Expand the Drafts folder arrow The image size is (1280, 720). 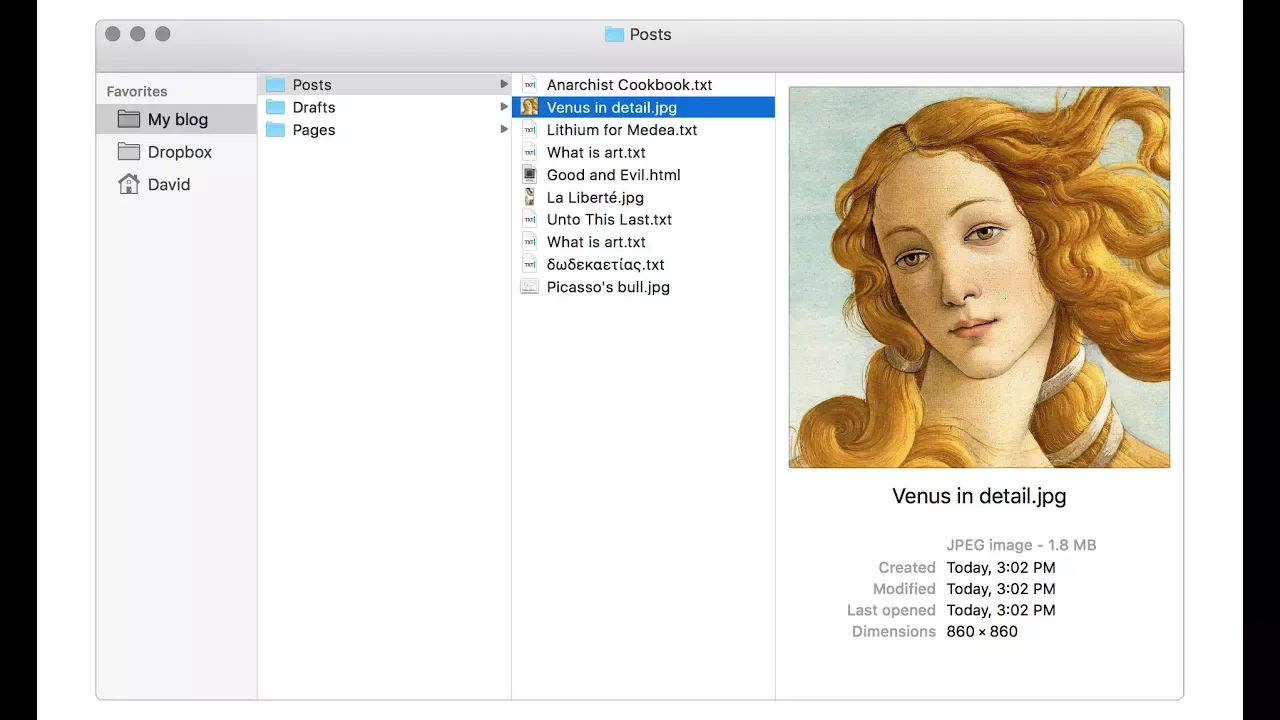click(x=504, y=107)
